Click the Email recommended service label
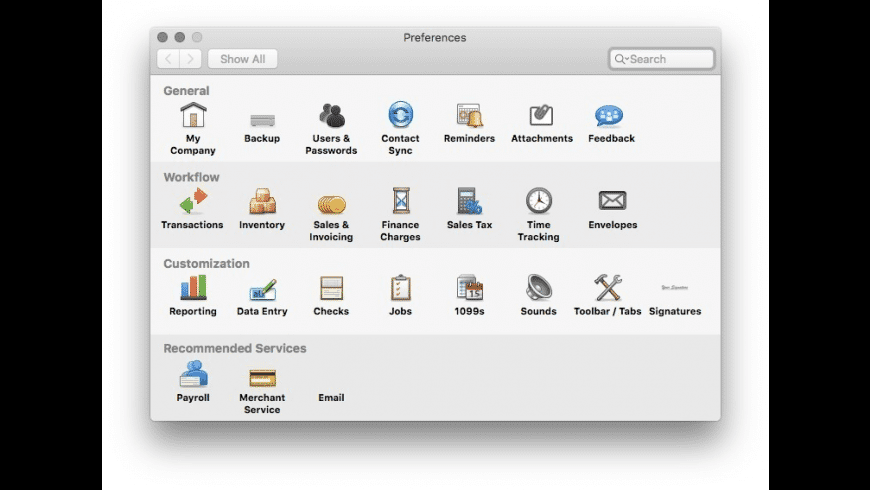 tap(331, 397)
